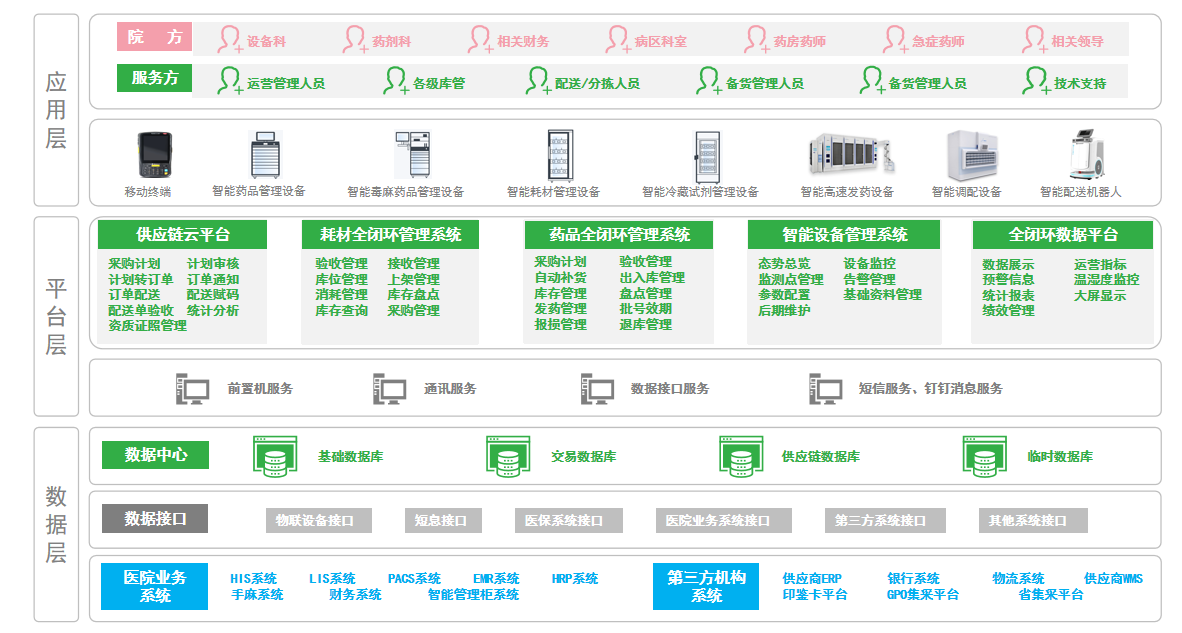Click the gray 数据接口 box
The image size is (1182, 633).
[155, 518]
